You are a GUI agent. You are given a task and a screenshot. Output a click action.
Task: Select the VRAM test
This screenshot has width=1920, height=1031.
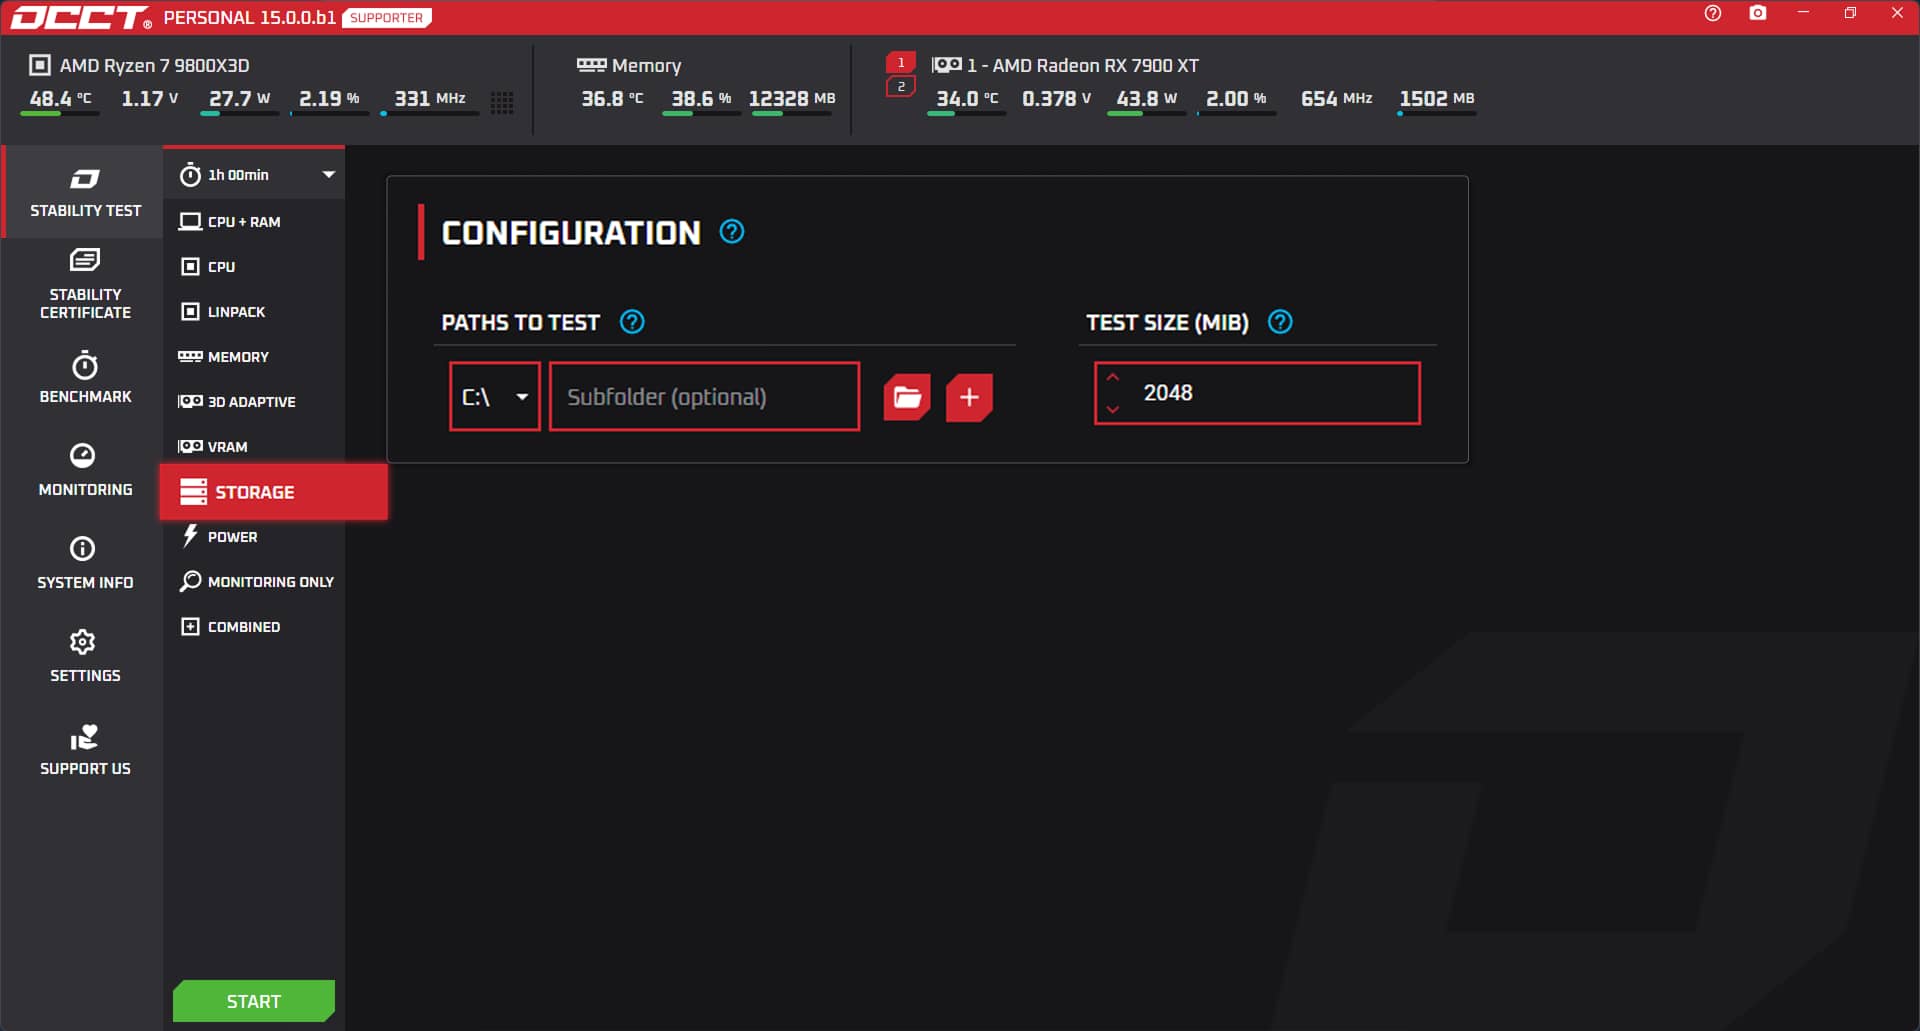click(227, 447)
